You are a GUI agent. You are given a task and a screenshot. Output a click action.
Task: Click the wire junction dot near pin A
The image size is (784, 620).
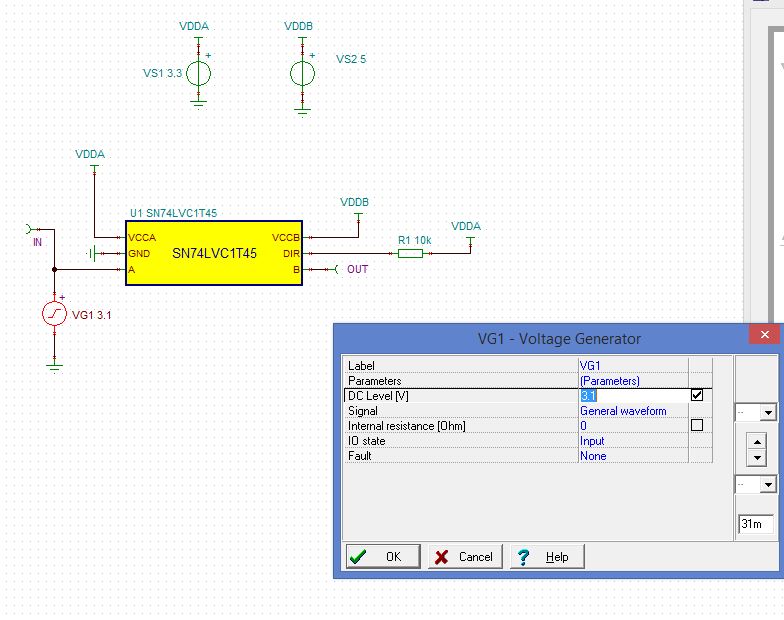pyautogui.click(x=54, y=270)
